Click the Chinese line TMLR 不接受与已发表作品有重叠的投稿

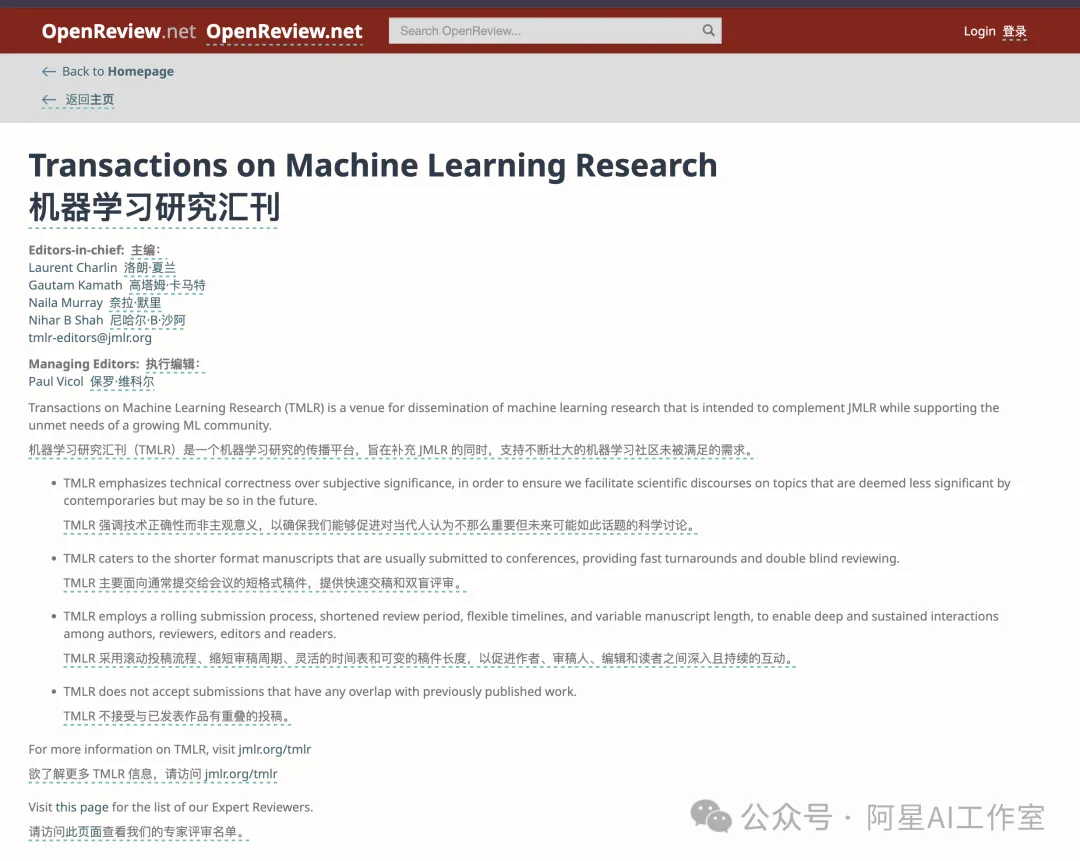pos(177,716)
